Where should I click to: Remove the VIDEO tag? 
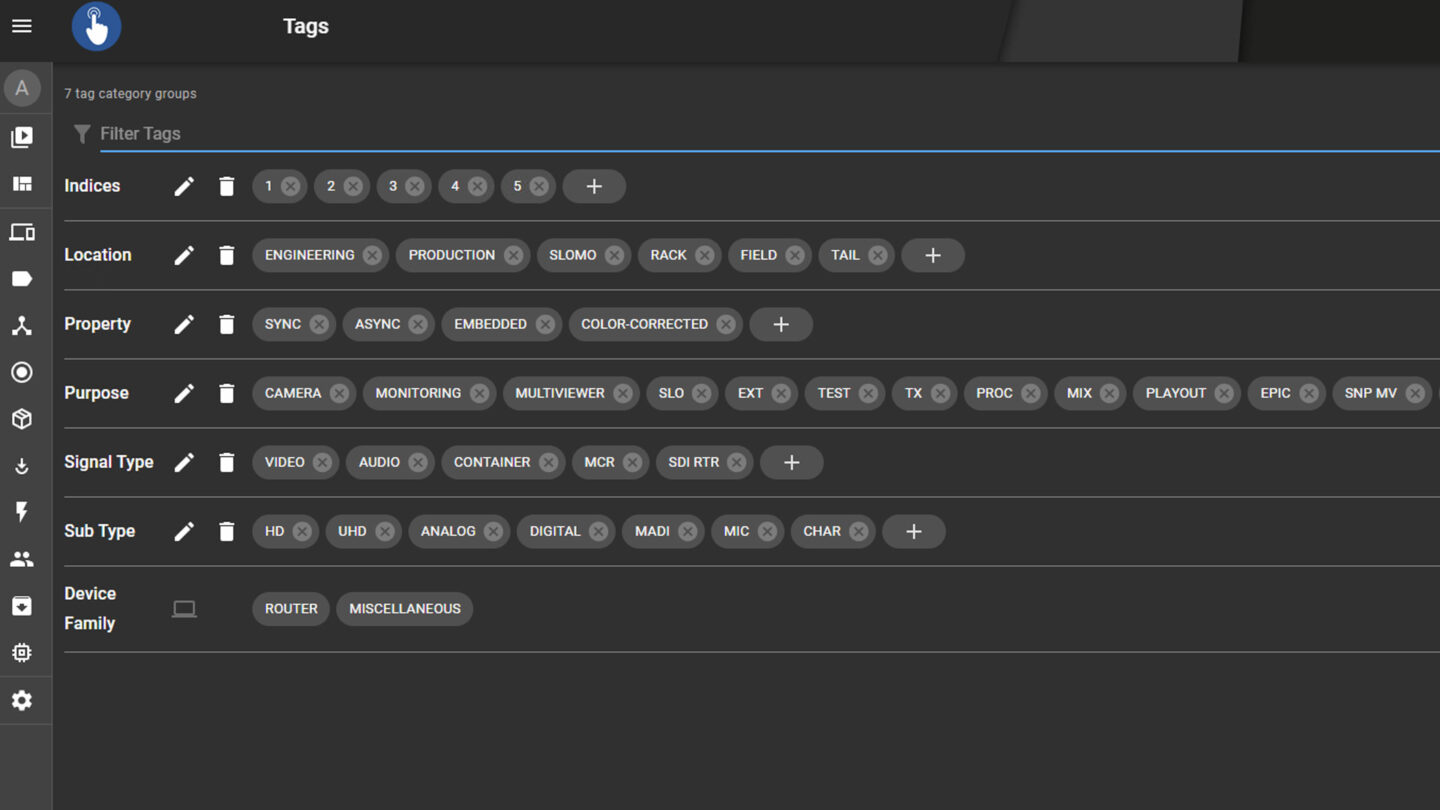point(322,462)
